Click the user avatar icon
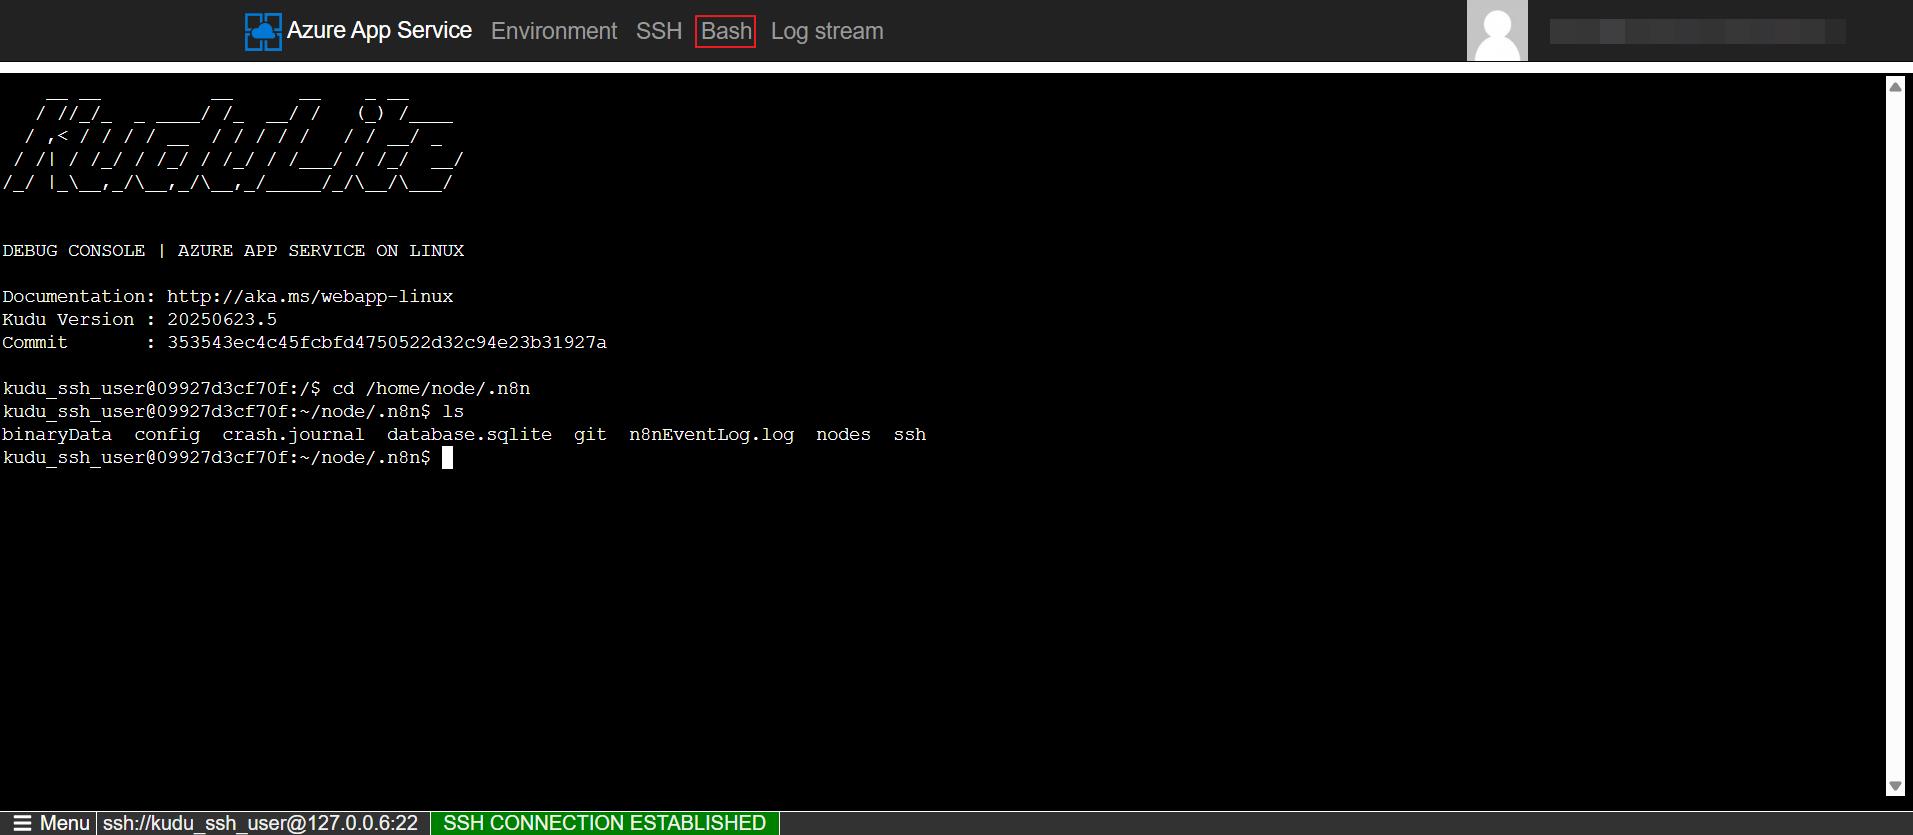Viewport: 1913px width, 835px height. click(x=1497, y=31)
